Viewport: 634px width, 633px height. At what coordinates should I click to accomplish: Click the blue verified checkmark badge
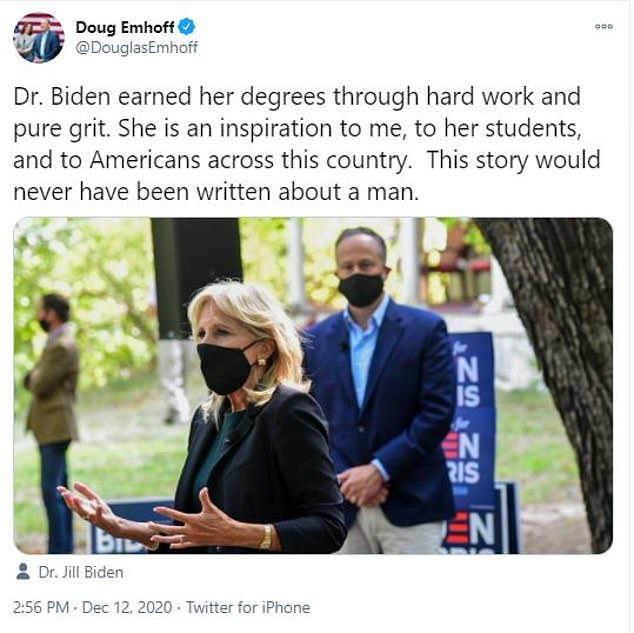[187, 27]
